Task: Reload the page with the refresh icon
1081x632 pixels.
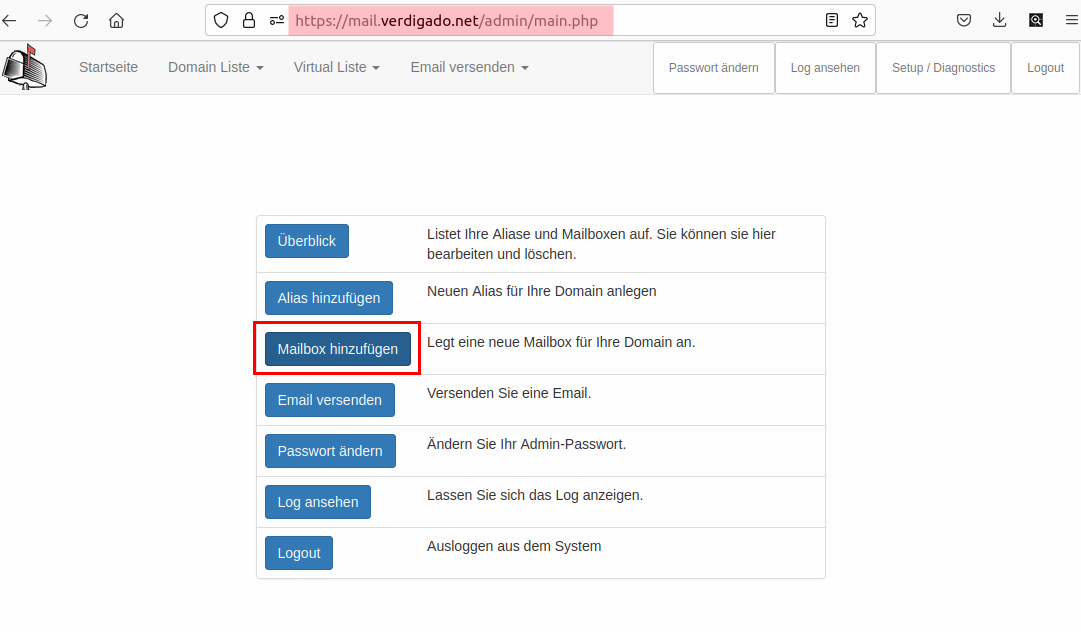Action: [x=81, y=21]
